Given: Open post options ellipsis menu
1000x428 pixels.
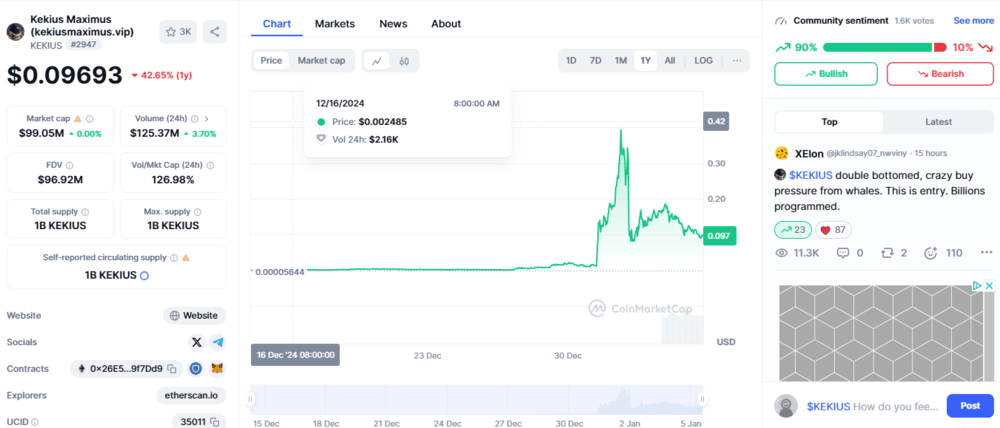Looking at the screenshot, I should pos(987,253).
